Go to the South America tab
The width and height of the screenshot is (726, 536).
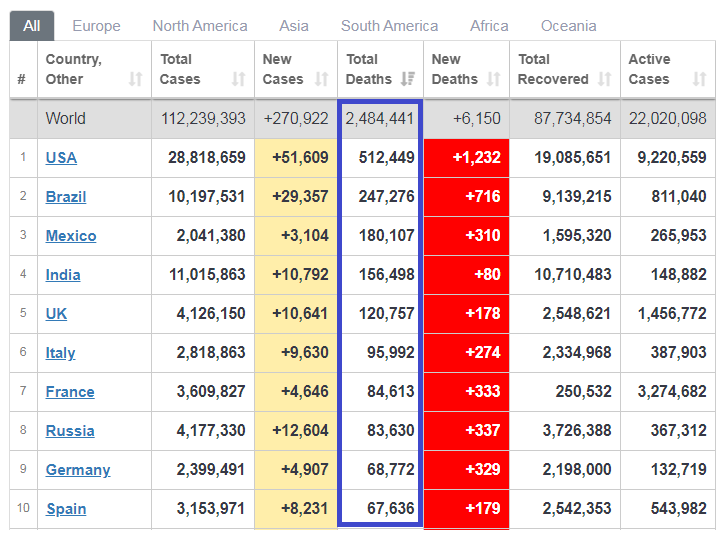click(389, 26)
